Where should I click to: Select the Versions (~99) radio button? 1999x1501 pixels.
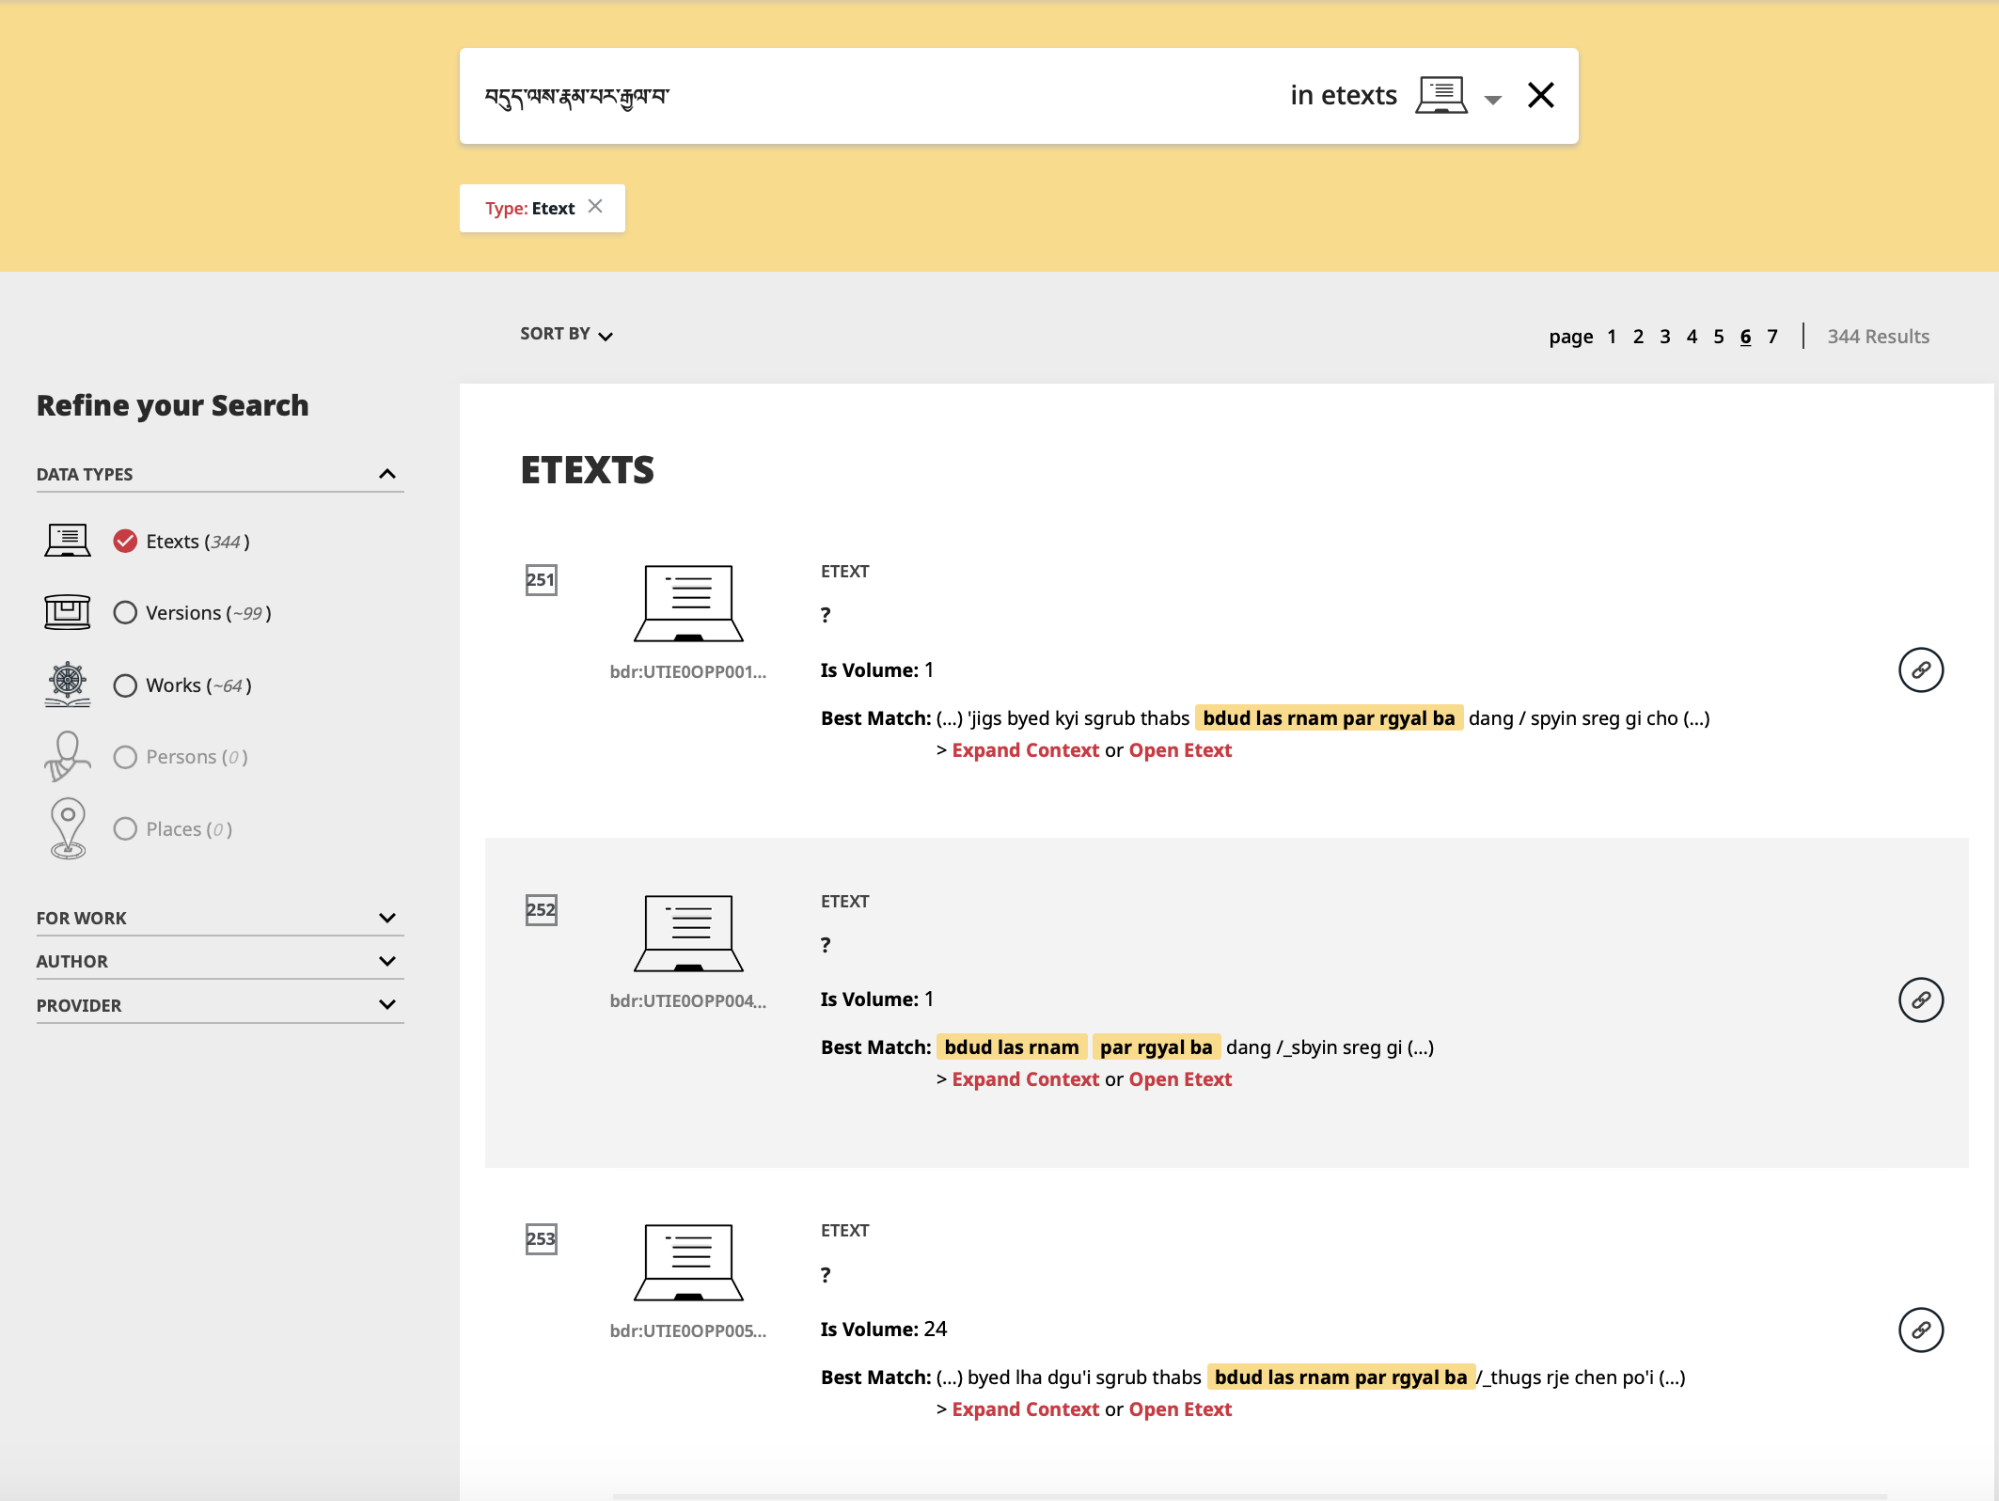pyautogui.click(x=125, y=613)
